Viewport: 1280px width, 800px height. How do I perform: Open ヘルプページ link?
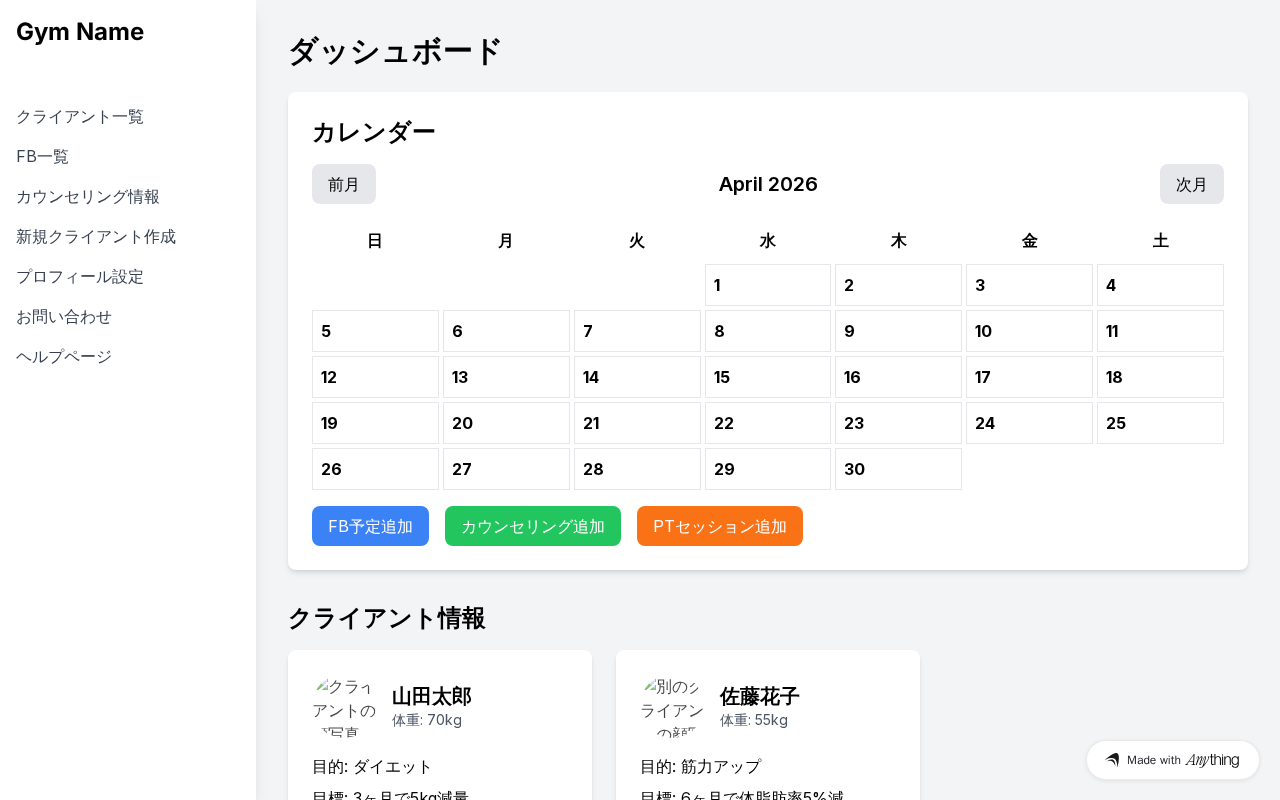coord(64,357)
